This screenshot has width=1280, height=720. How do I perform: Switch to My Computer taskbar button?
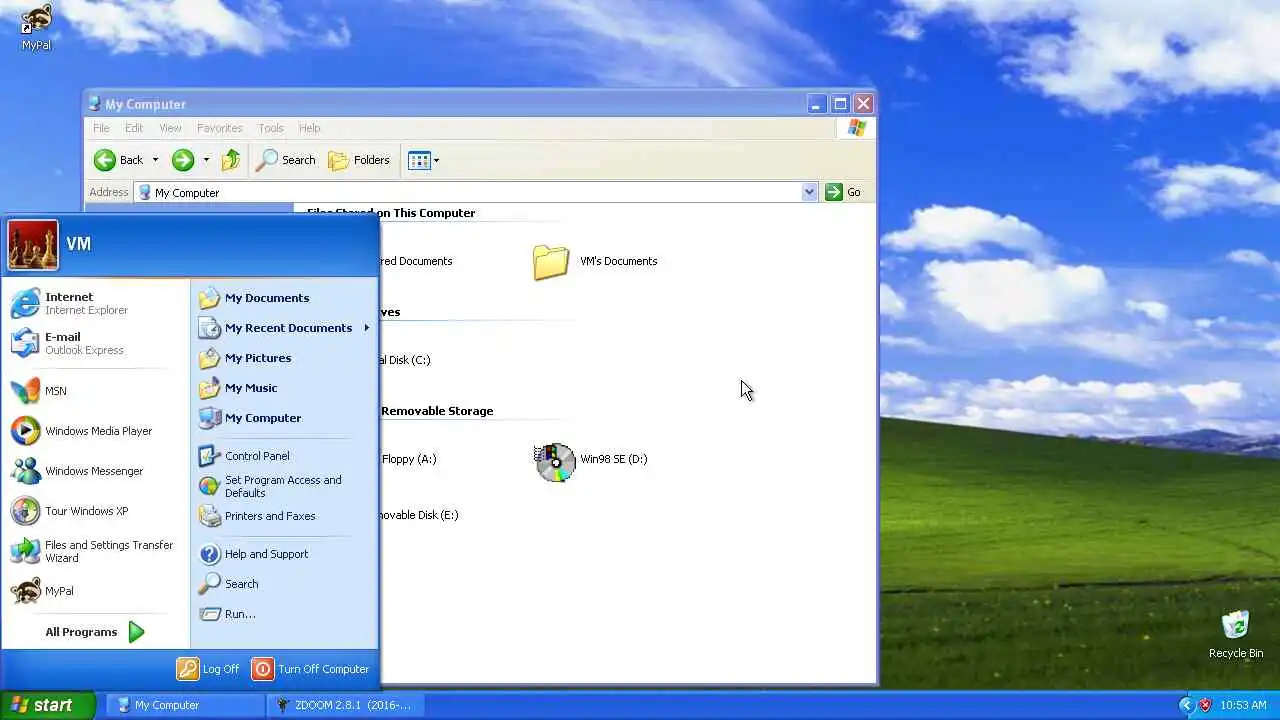pos(185,705)
